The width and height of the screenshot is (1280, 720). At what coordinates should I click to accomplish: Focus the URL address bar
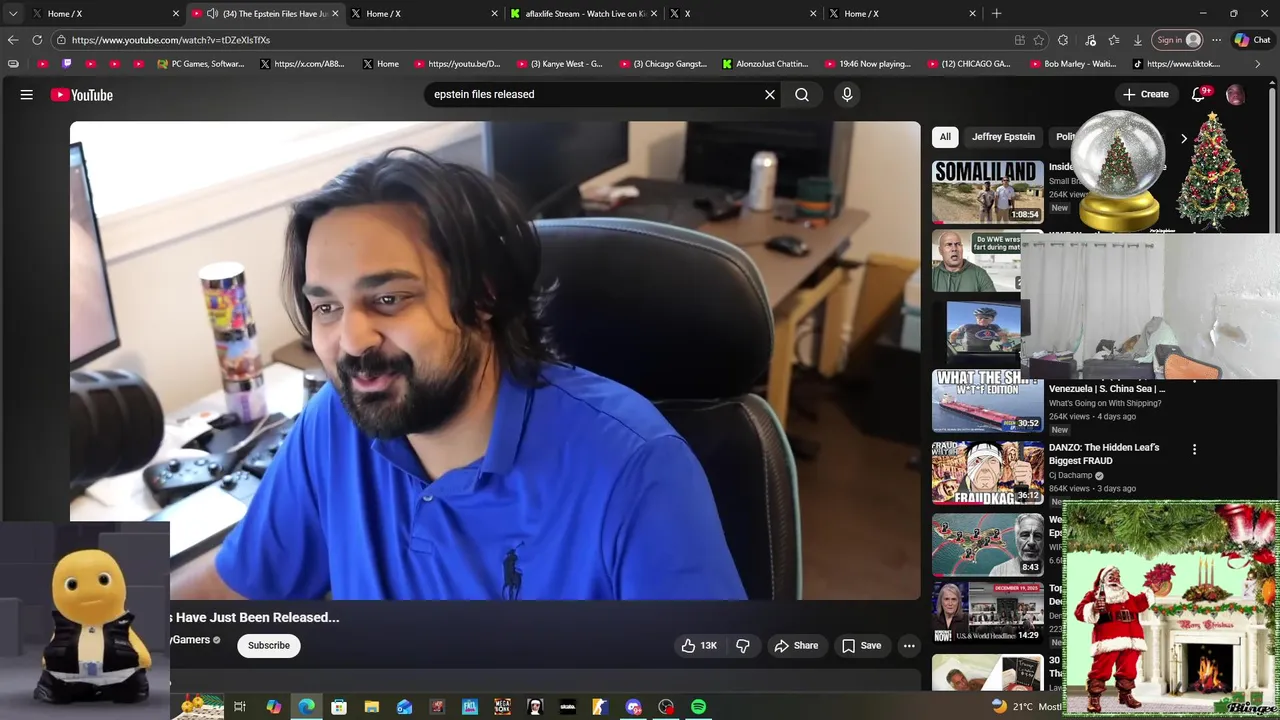click(x=530, y=40)
